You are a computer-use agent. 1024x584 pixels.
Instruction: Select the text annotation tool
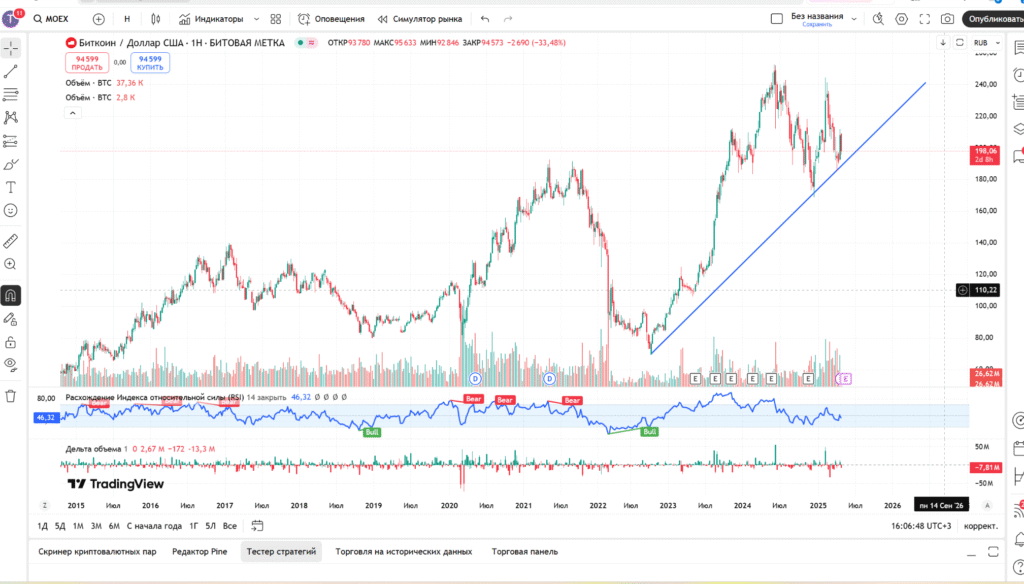(10, 187)
